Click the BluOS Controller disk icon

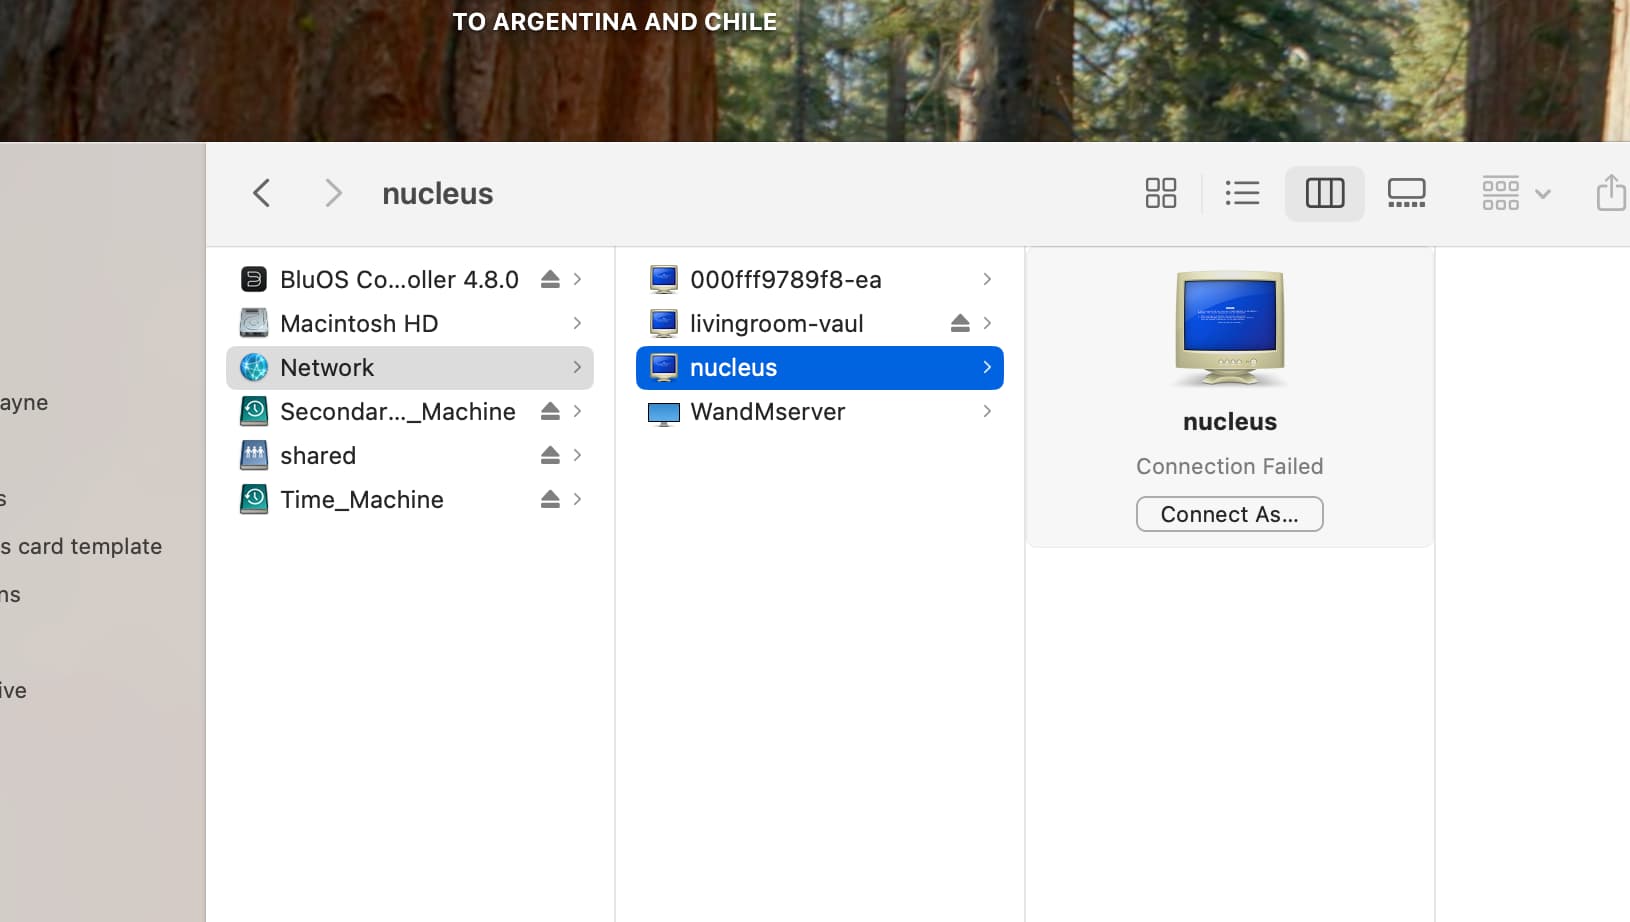click(254, 279)
